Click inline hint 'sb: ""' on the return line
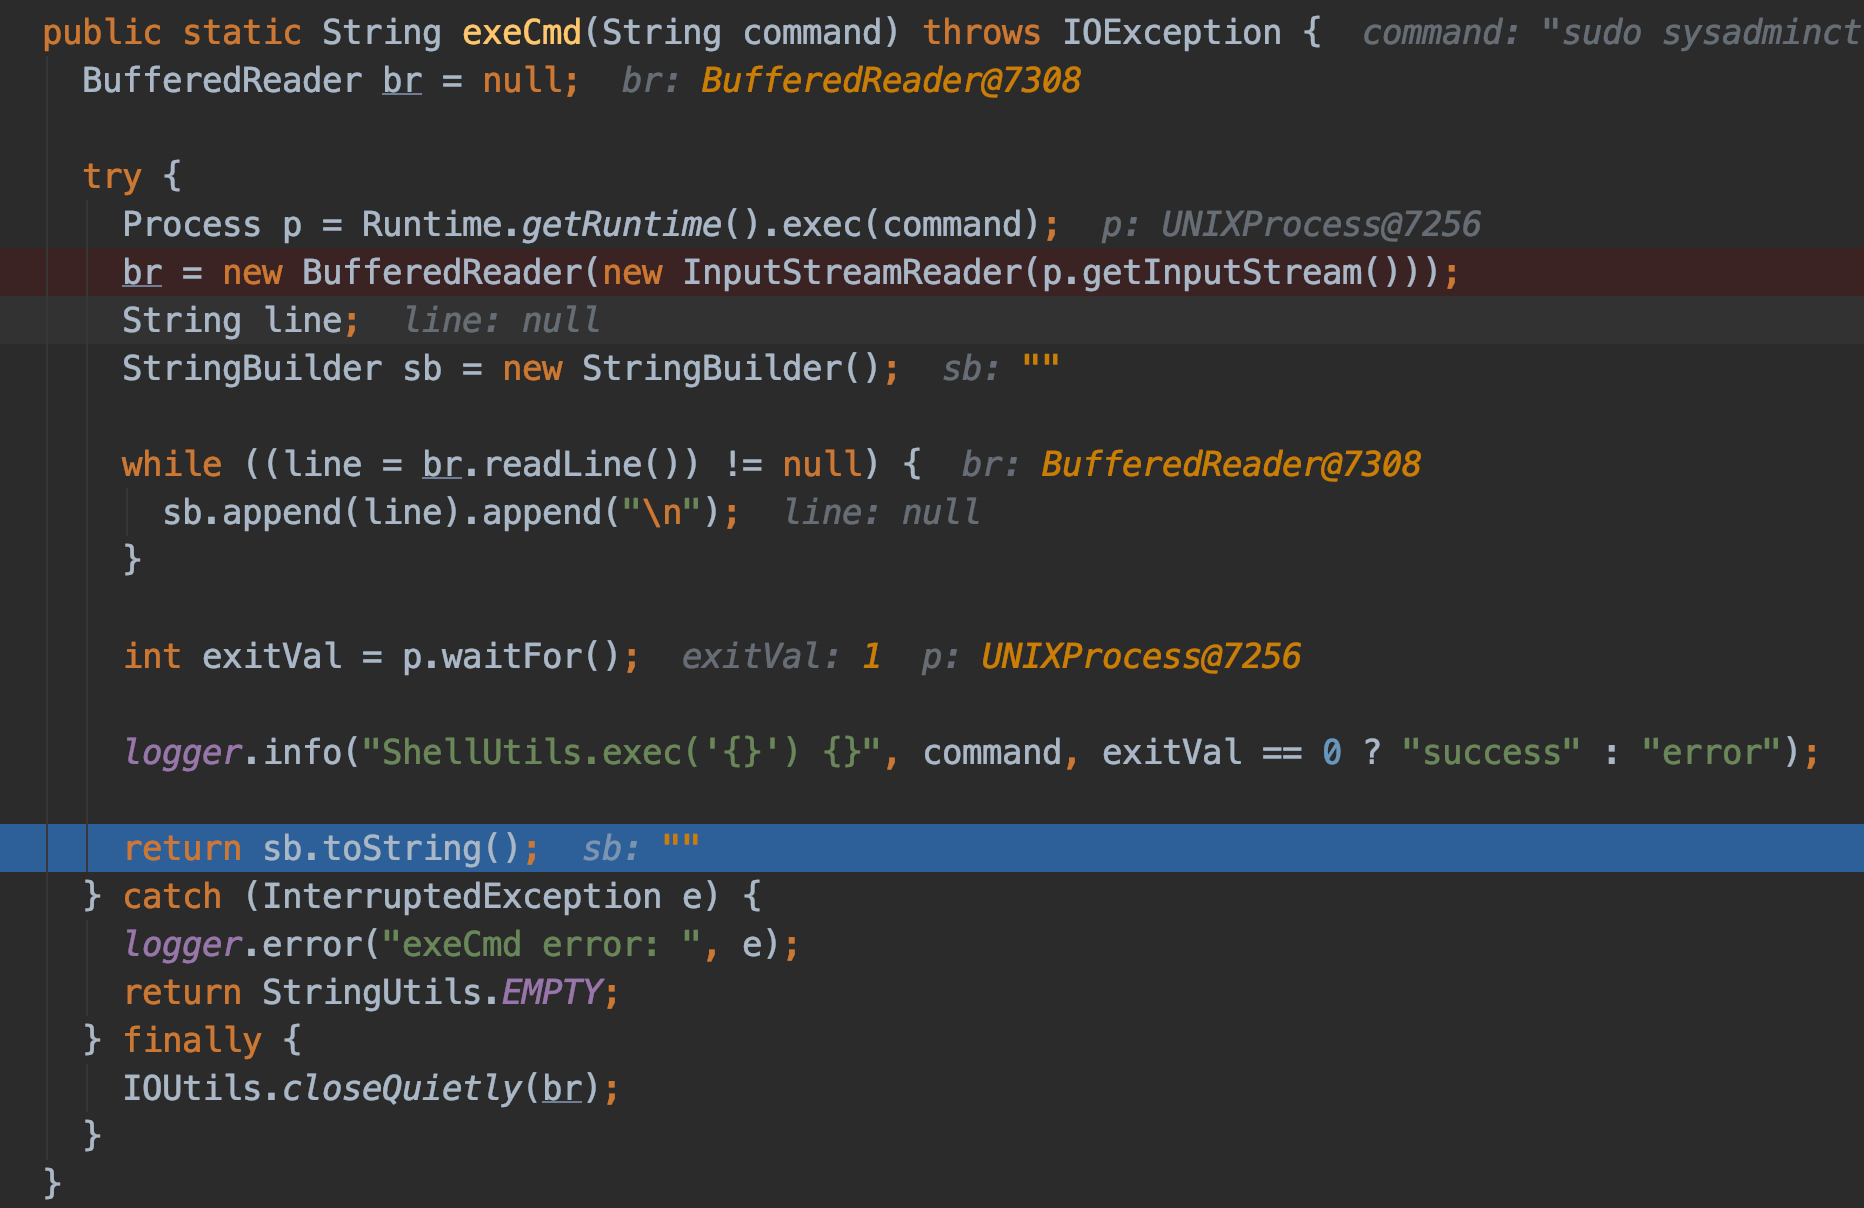Viewport: 1864px width, 1208px height. 641,849
